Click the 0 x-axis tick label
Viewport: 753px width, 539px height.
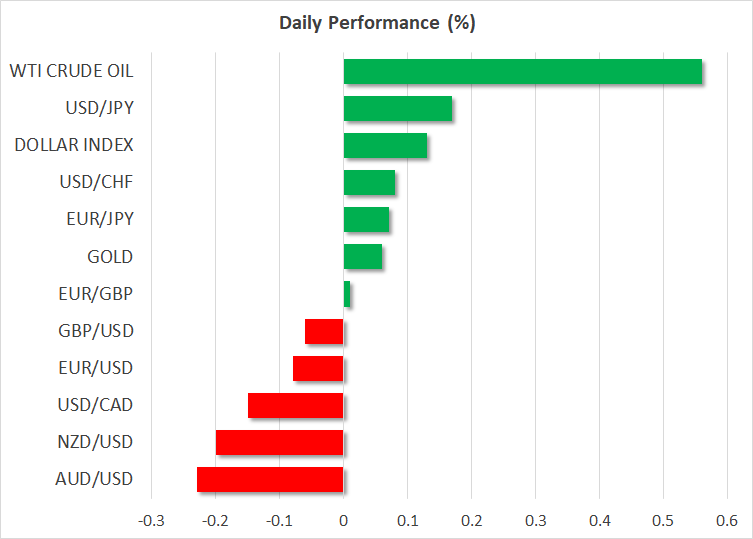[343, 521]
